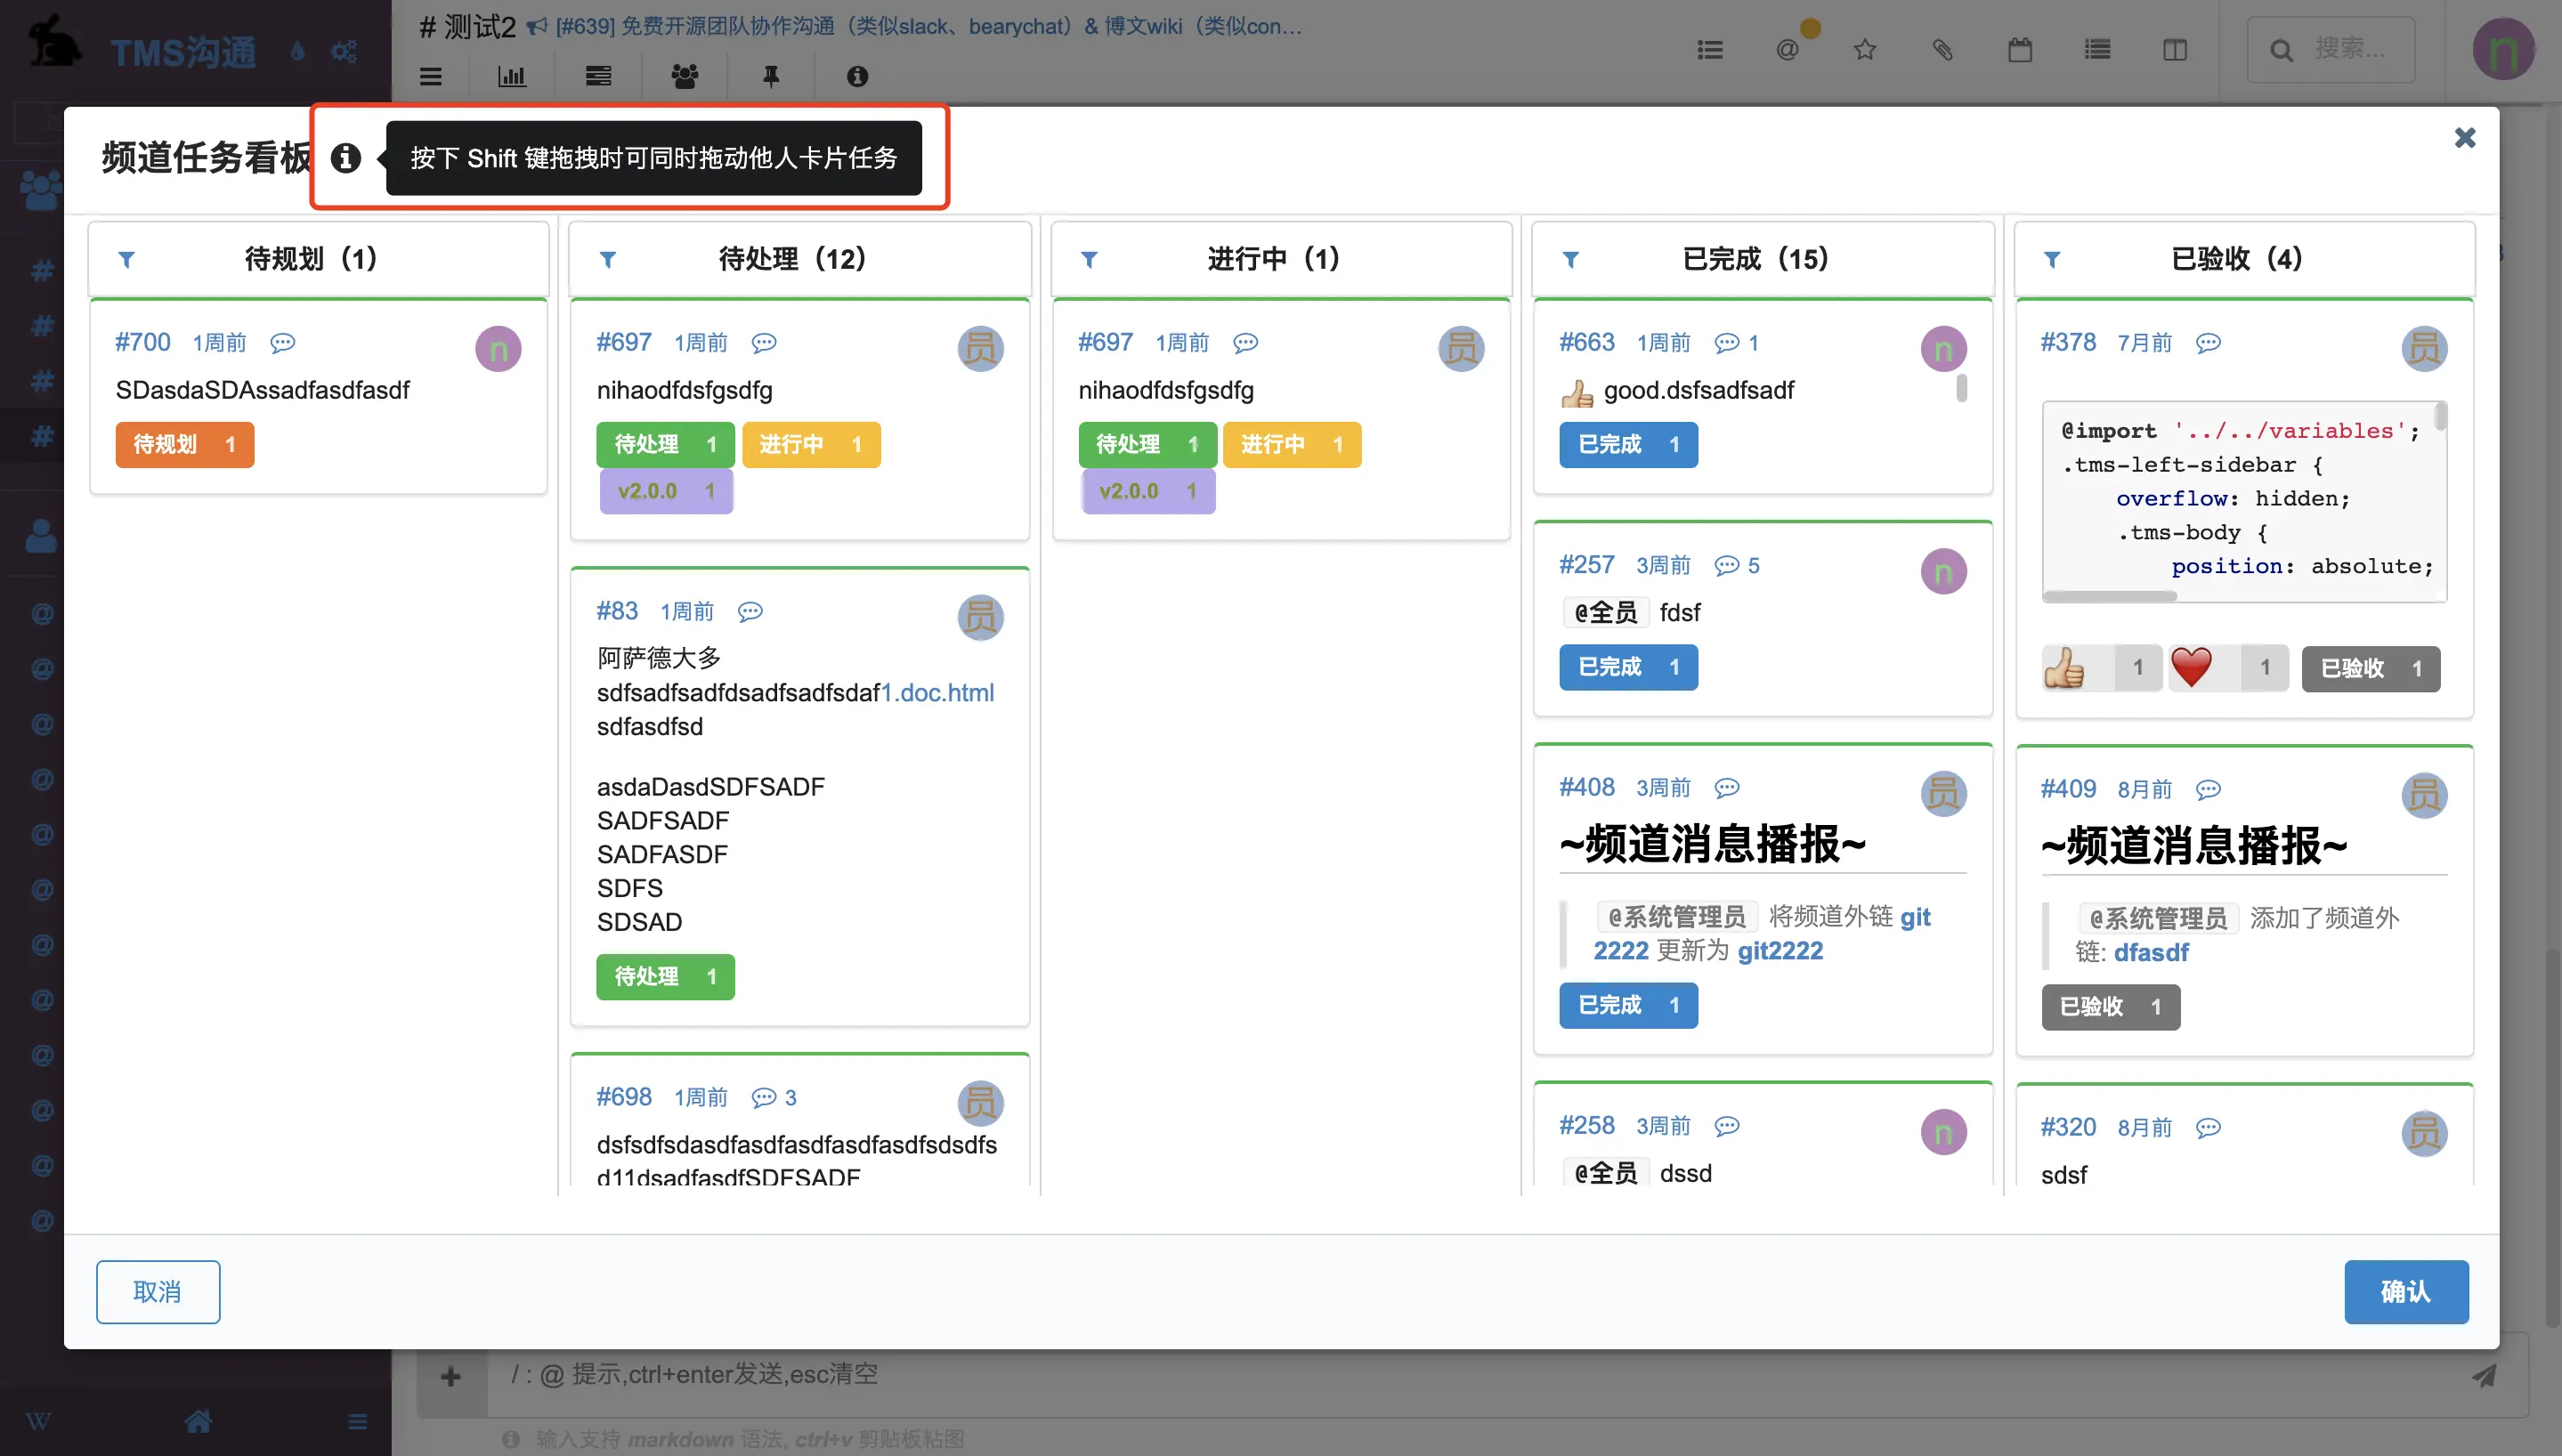The height and width of the screenshot is (1456, 2562).
Task: Click 已验收 label on card #409
Action: click(2110, 1007)
